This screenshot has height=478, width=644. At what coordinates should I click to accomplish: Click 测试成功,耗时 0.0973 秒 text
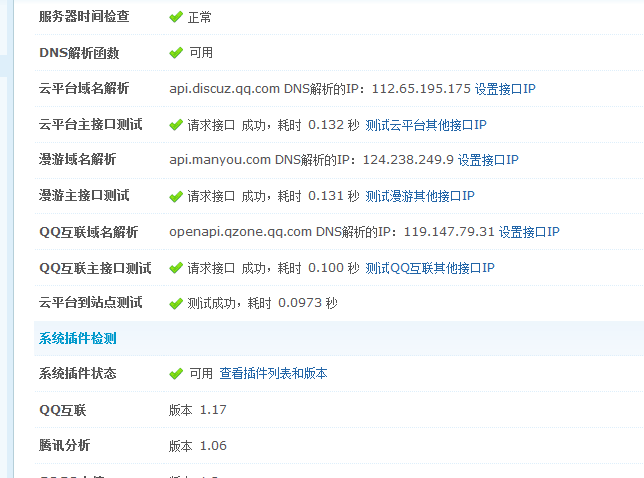262,303
